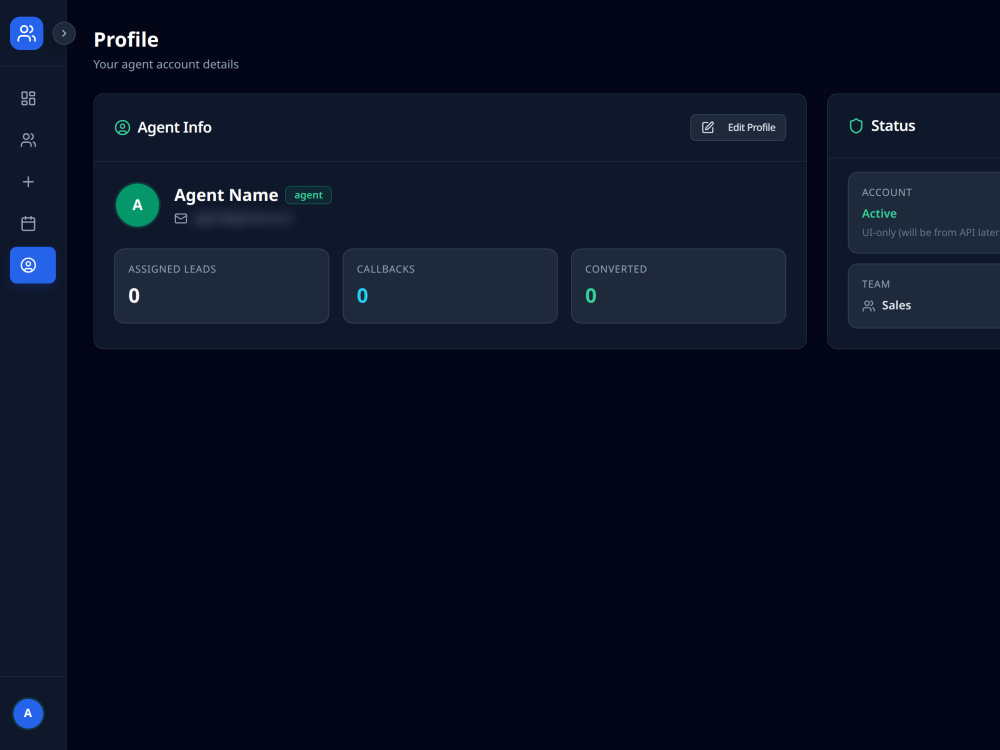Click the Callbacks stat card

pos(450,286)
